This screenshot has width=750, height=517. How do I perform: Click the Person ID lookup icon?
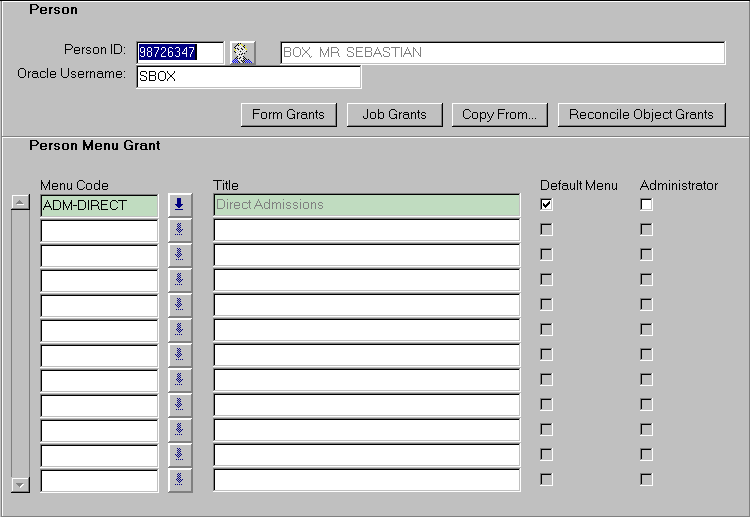242,53
